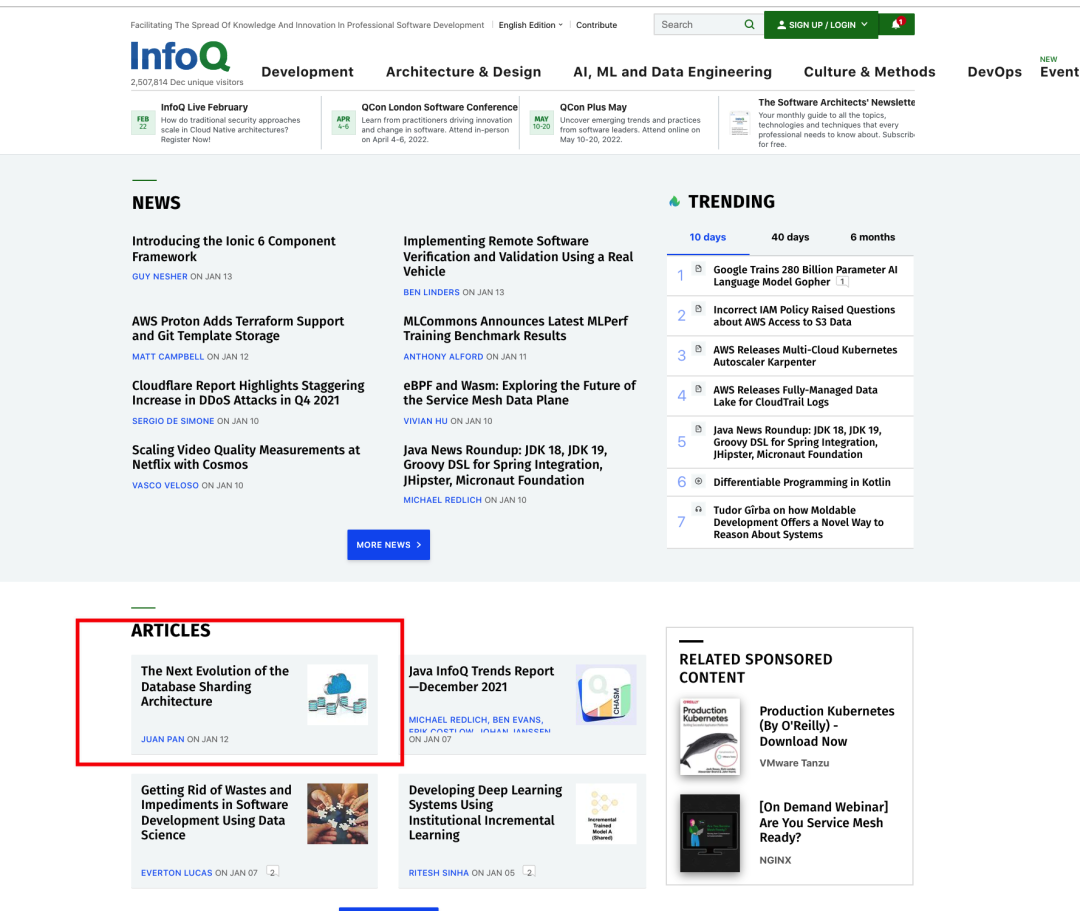Open Introducing the Ionic 6 Component Framework
This screenshot has height=911, width=1080.
[x=233, y=249]
